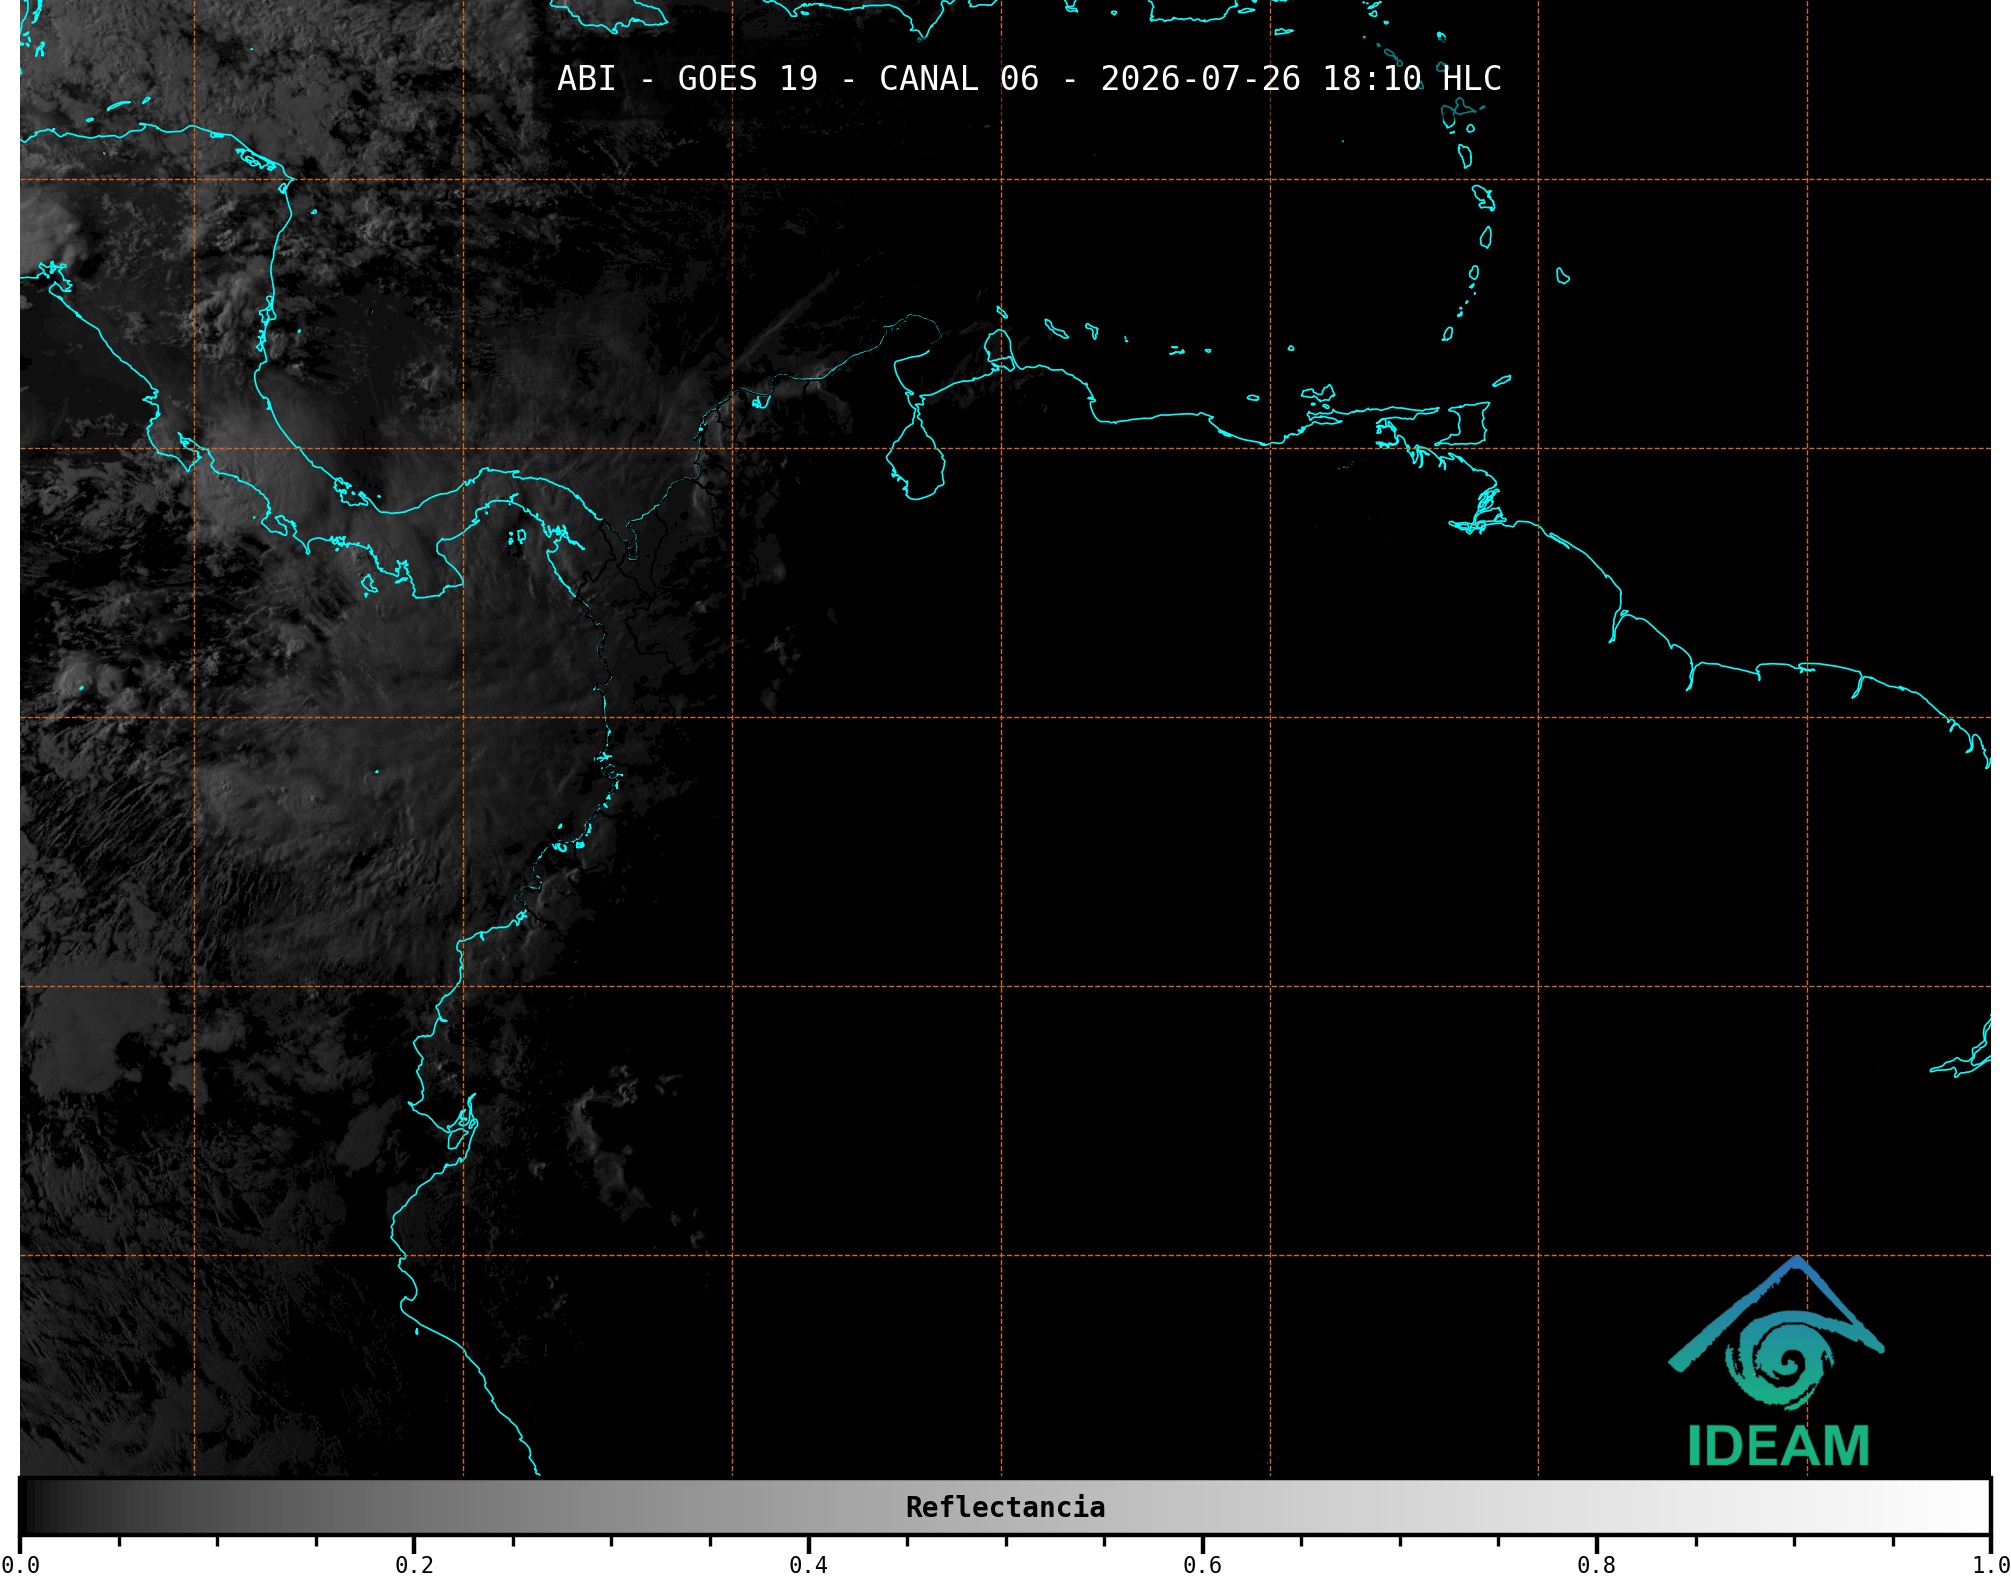Click the 'Reflectancia' colorbar label
Viewport: 2011px width, 1577px height.
tap(1005, 1507)
